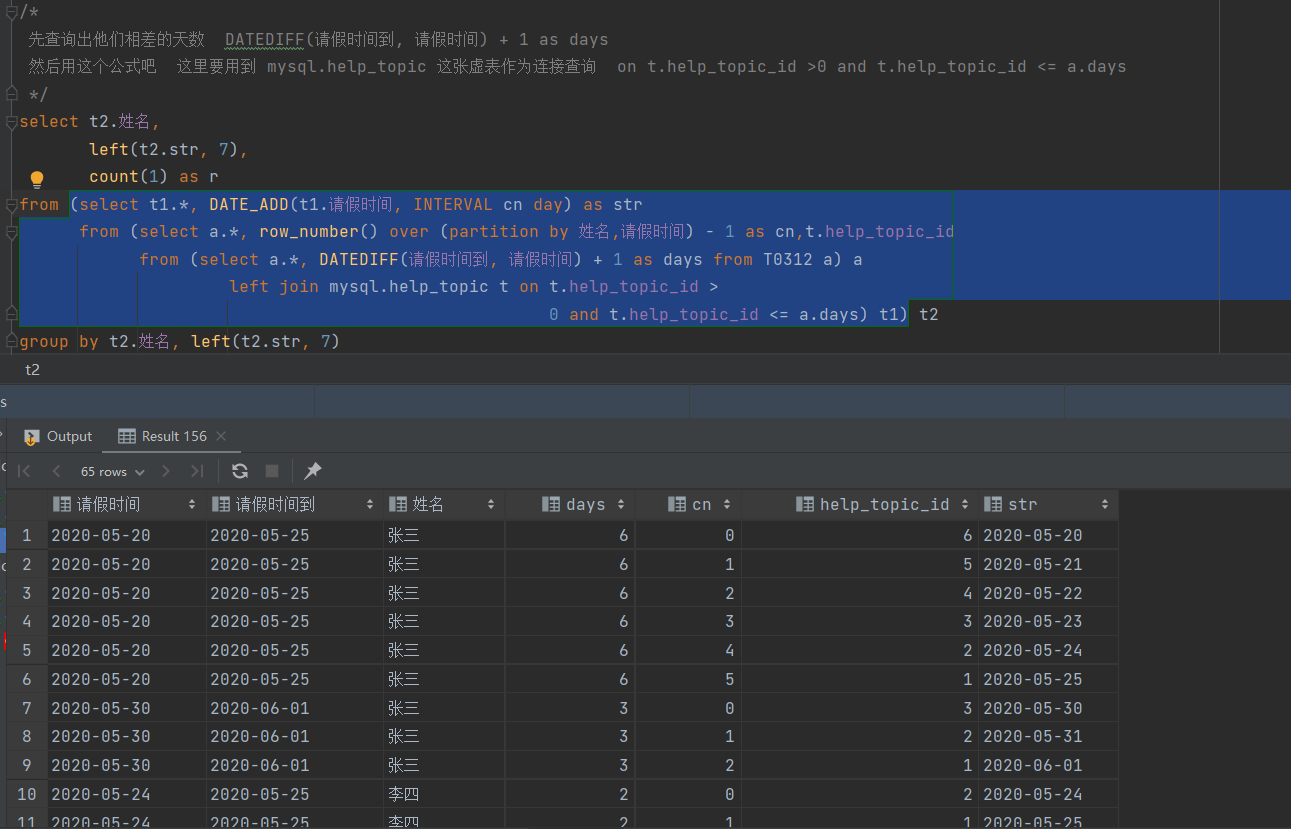Click the group by keyword in the editor

pyautogui.click(x=59, y=342)
